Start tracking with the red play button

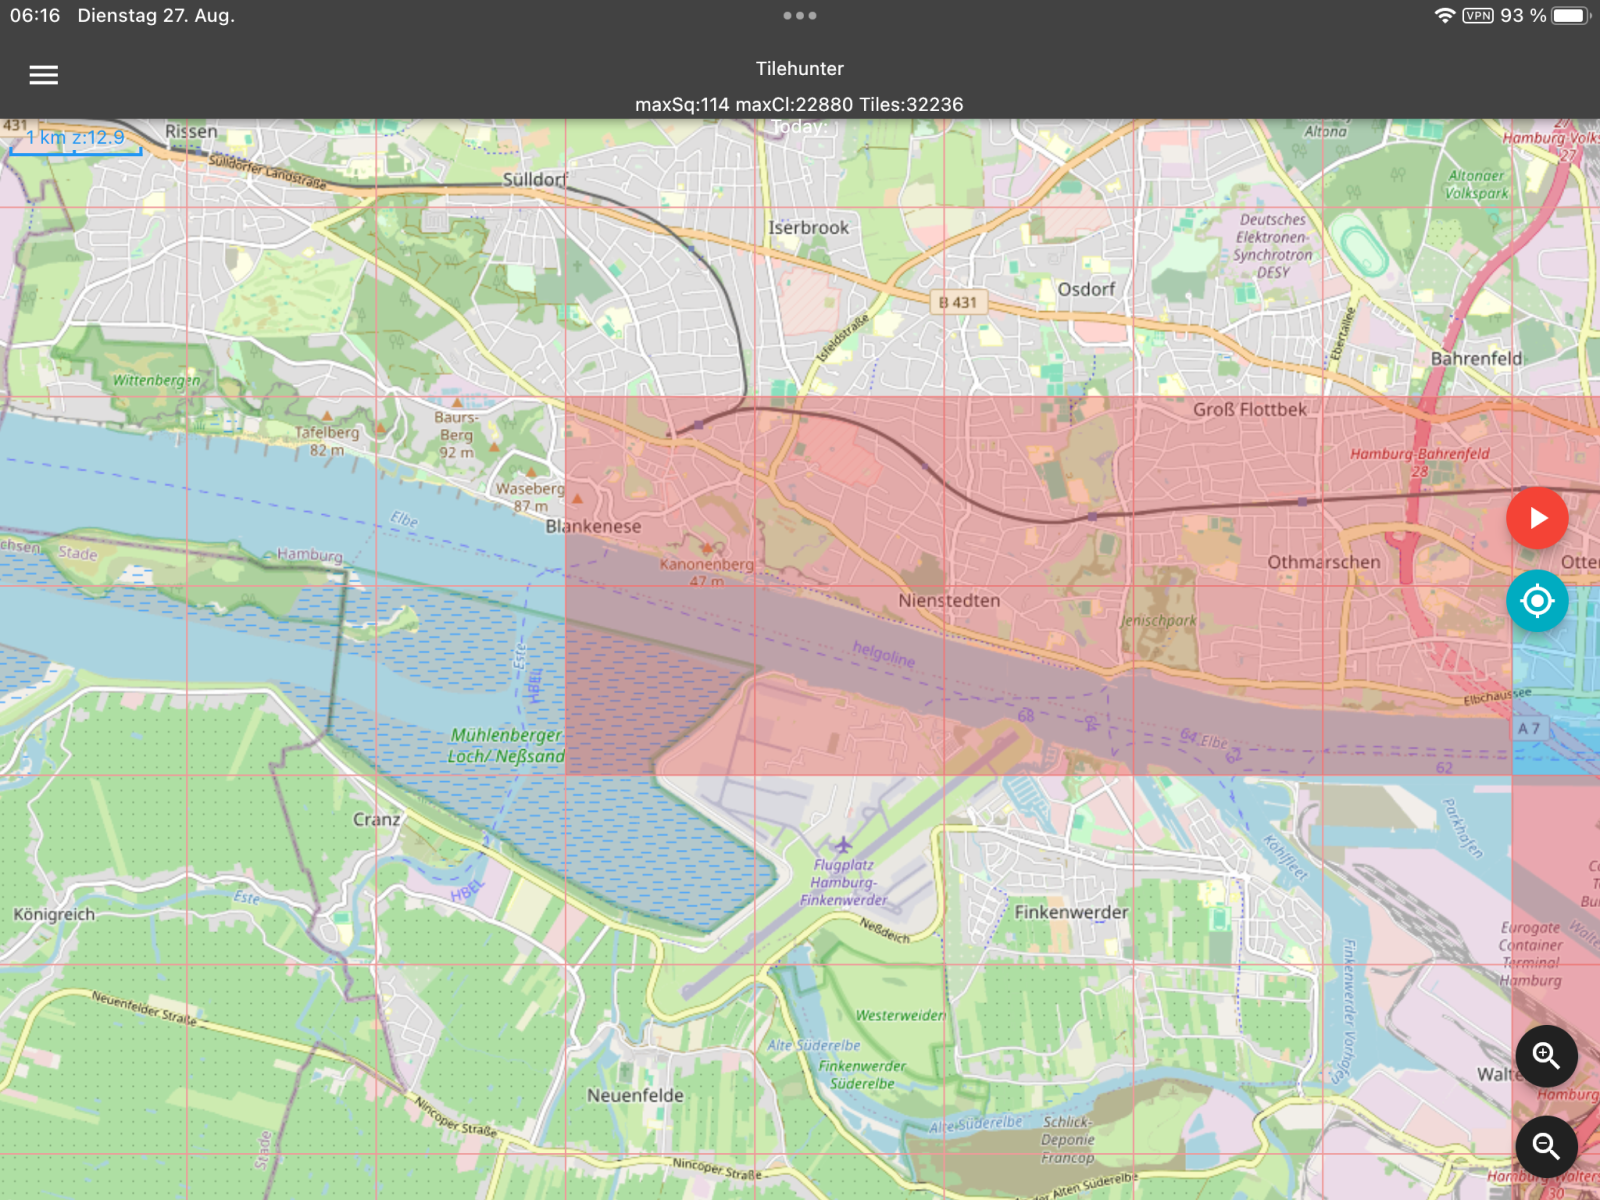(1537, 518)
